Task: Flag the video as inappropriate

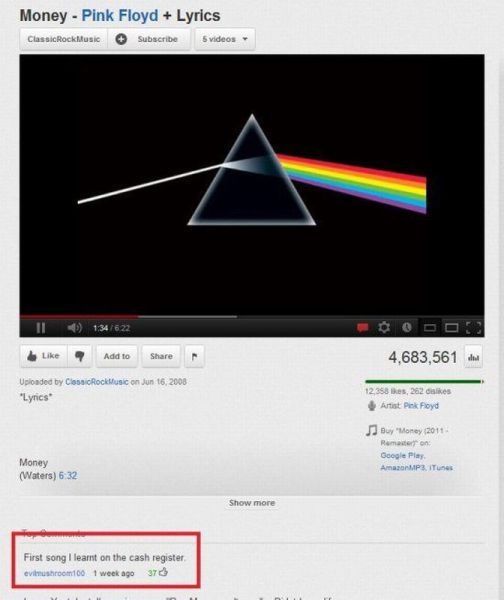Action: (194, 356)
